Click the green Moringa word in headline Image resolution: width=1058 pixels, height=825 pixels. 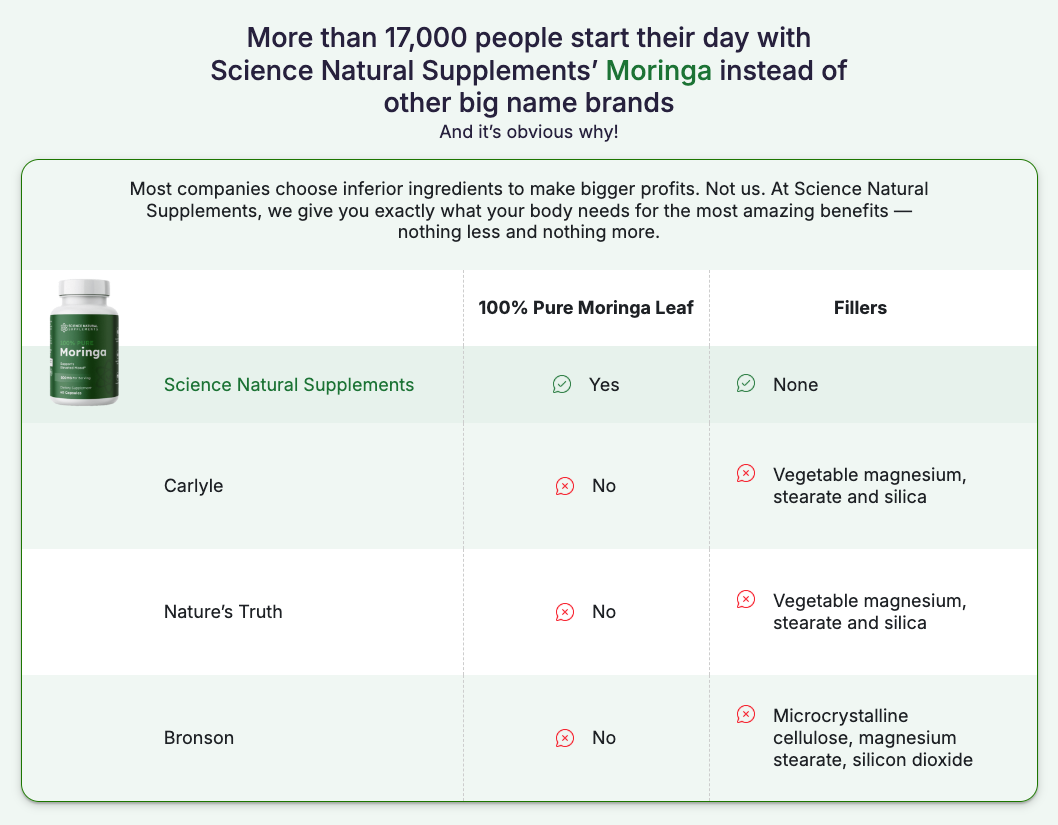(659, 70)
